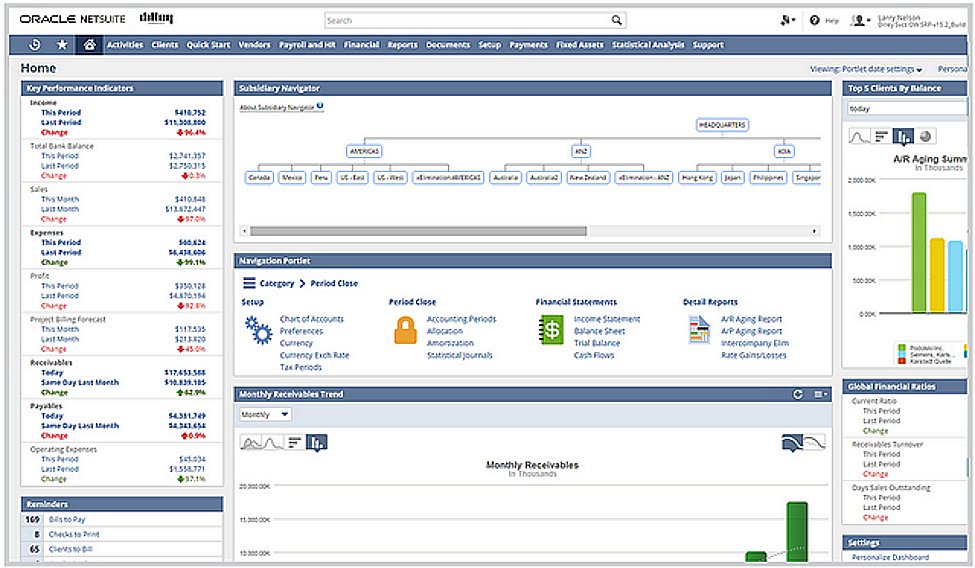Viewport: 975px width, 568px height.
Task: Open the Income Statement link
Action: point(606,319)
